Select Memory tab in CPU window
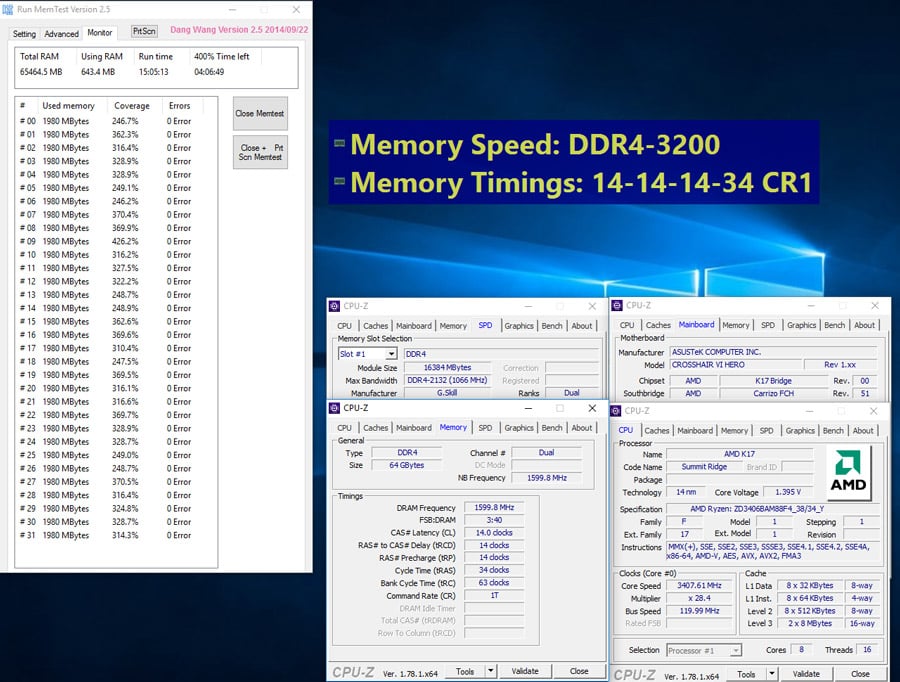Image resolution: width=900 pixels, height=682 pixels. 735,431
